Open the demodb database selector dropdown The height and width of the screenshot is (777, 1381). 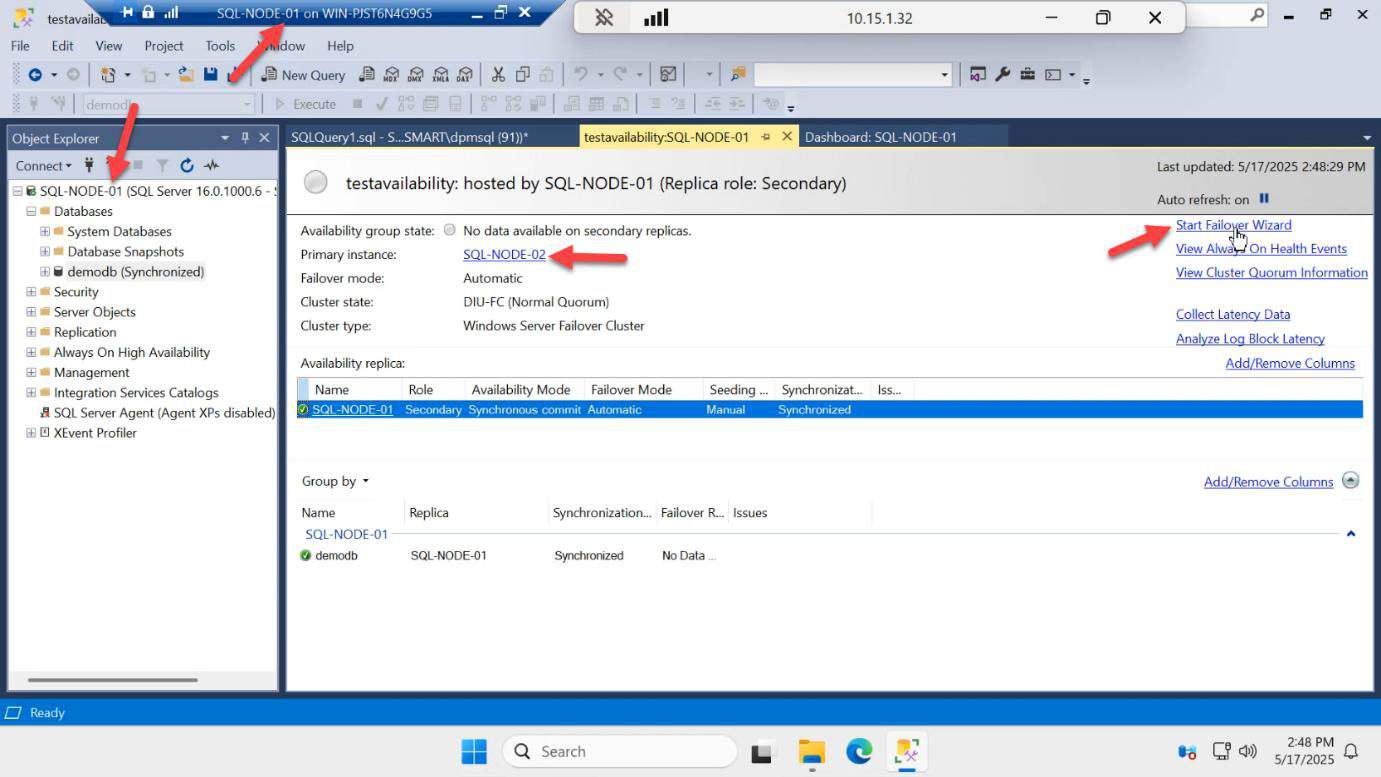[247, 104]
